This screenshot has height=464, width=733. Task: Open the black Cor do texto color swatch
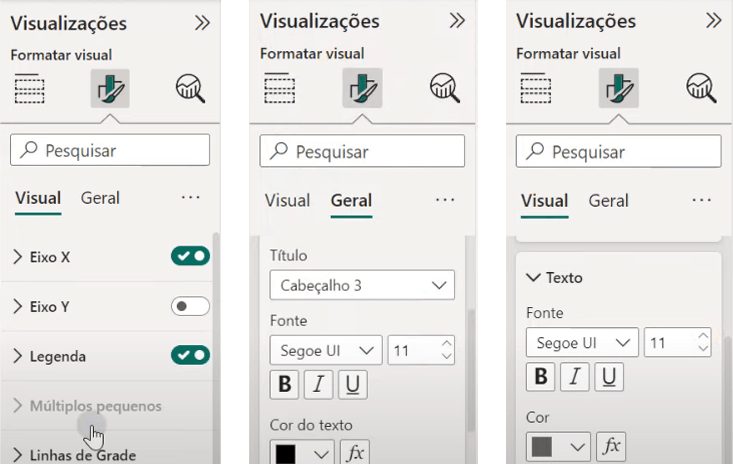coord(302,452)
